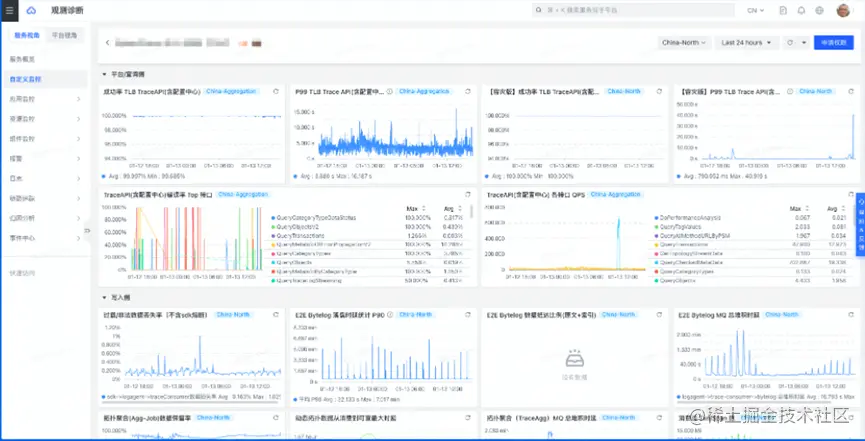Sort error-rate table by Max column
This screenshot has height=441, width=865.
(x=412, y=209)
